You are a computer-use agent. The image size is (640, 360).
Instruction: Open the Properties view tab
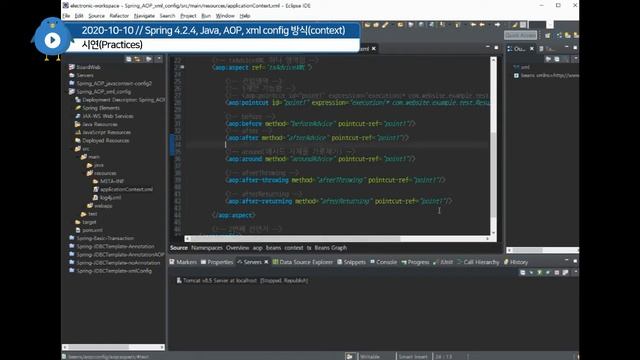[x=217, y=262]
